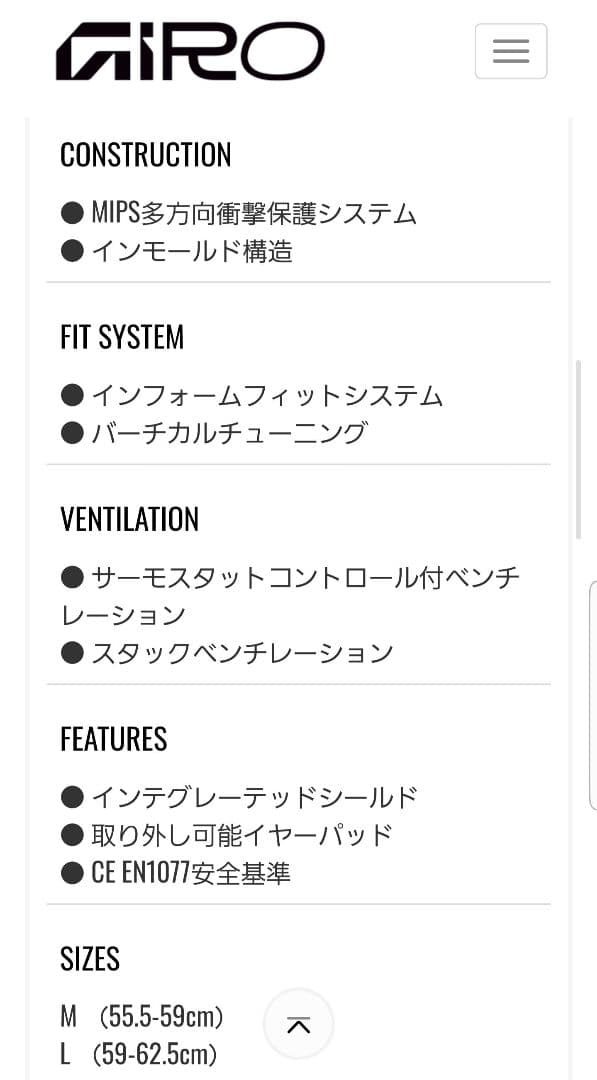Select the FEATURES section heading

(x=113, y=740)
